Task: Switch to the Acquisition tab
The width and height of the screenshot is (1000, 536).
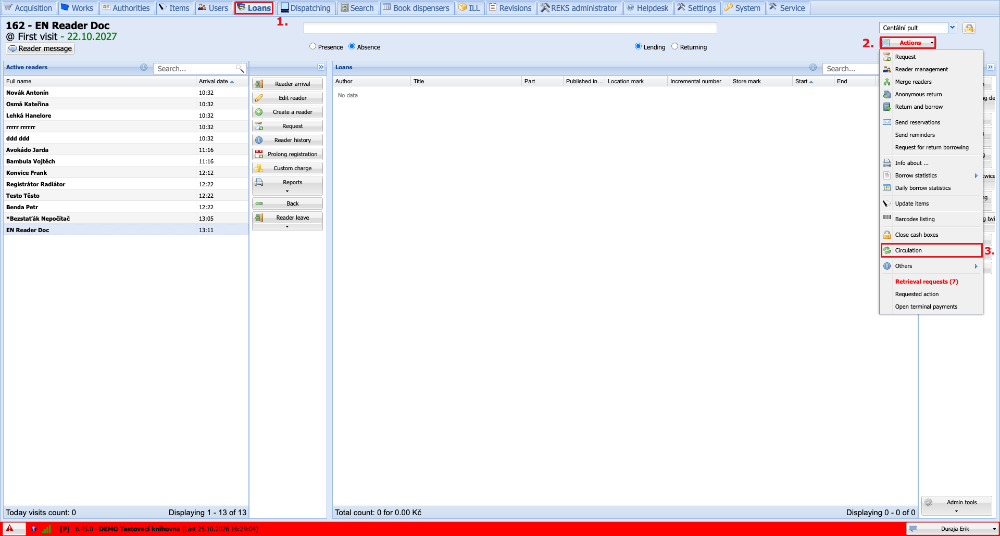Action: (x=28, y=8)
